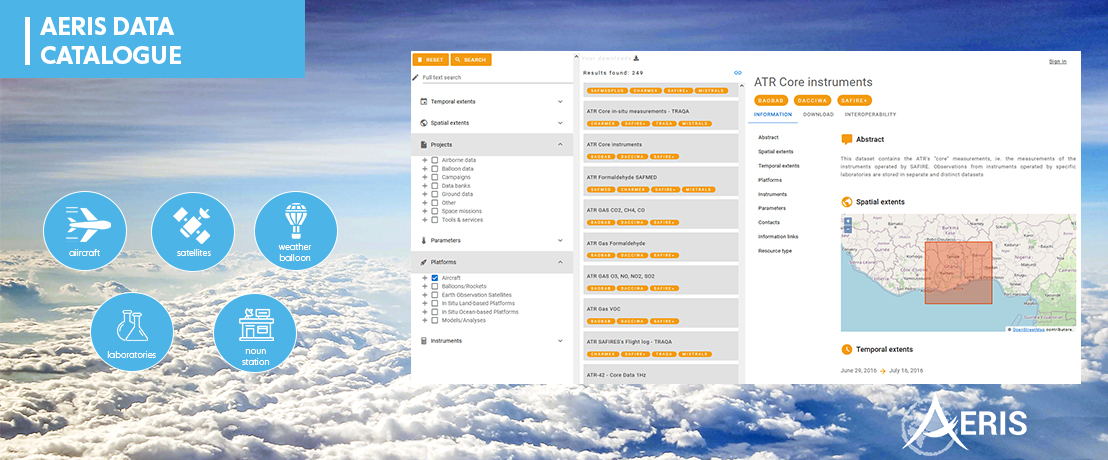Tick the Ground data checkbox
This screenshot has width=1108, height=460.
point(435,194)
